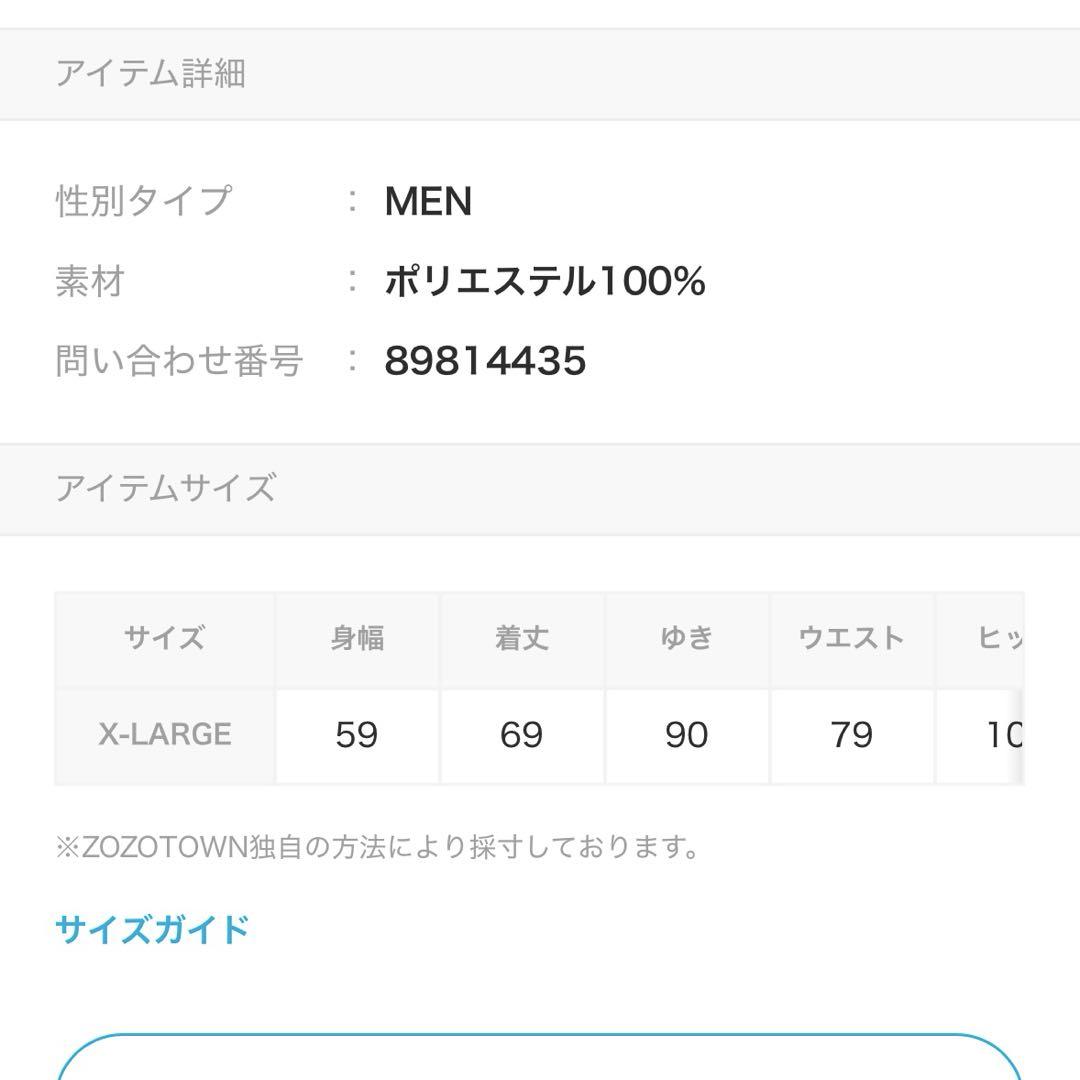Image resolution: width=1080 pixels, height=1080 pixels.
Task: Click the MEN gender type value
Action: pos(428,201)
